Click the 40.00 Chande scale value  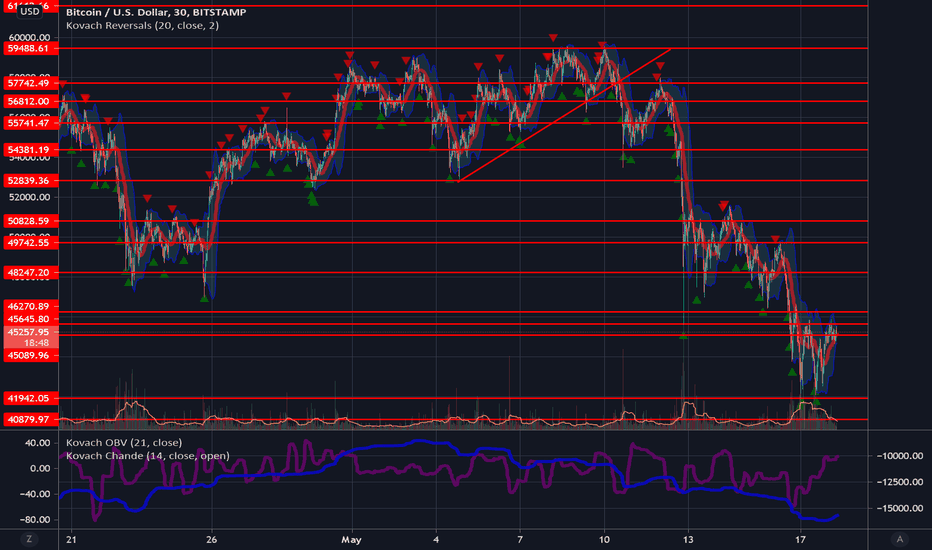point(37,443)
